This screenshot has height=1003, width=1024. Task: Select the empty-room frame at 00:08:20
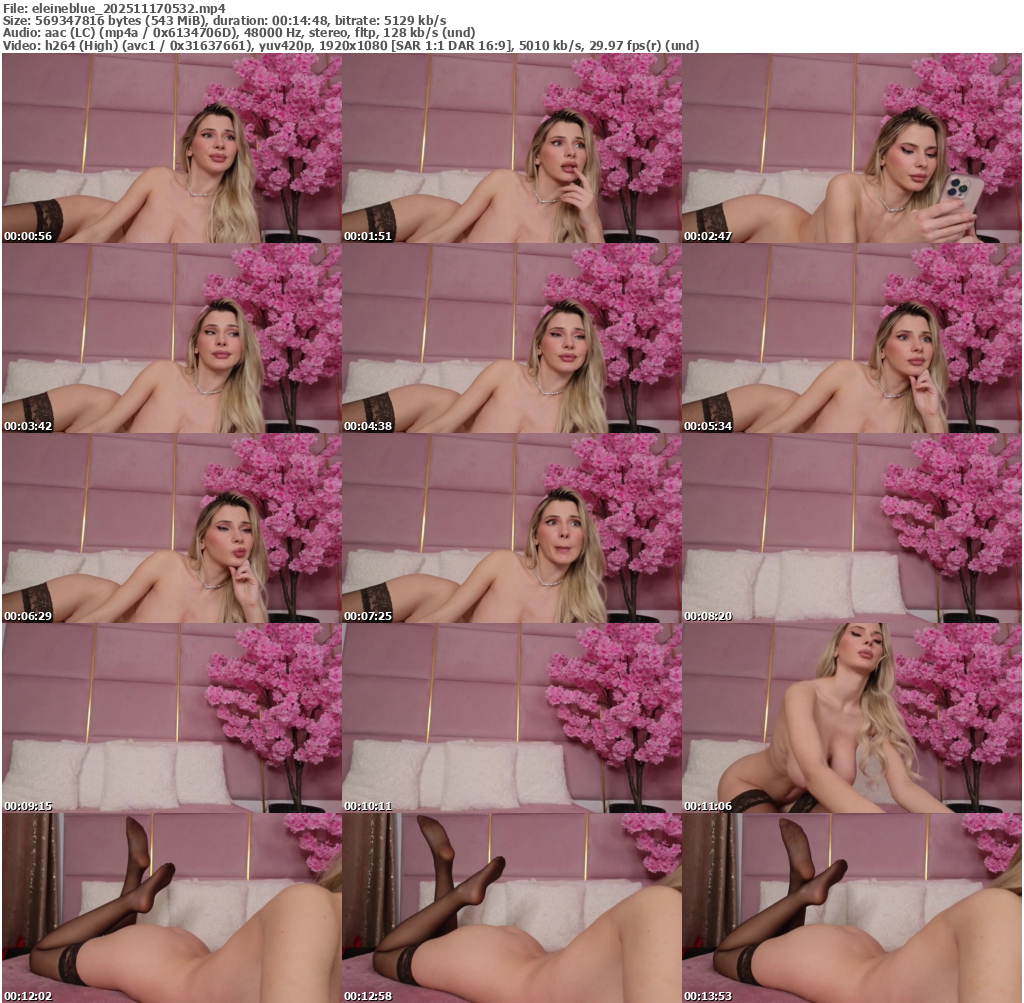point(851,528)
